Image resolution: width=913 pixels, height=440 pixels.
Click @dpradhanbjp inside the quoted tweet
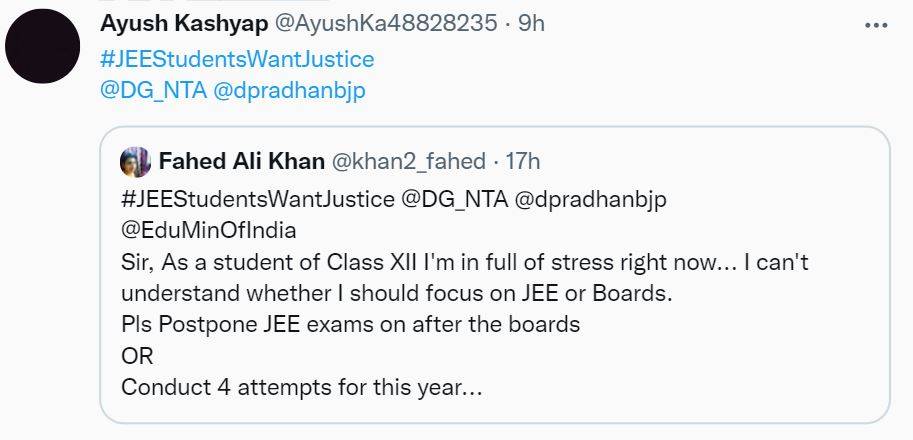(x=590, y=198)
